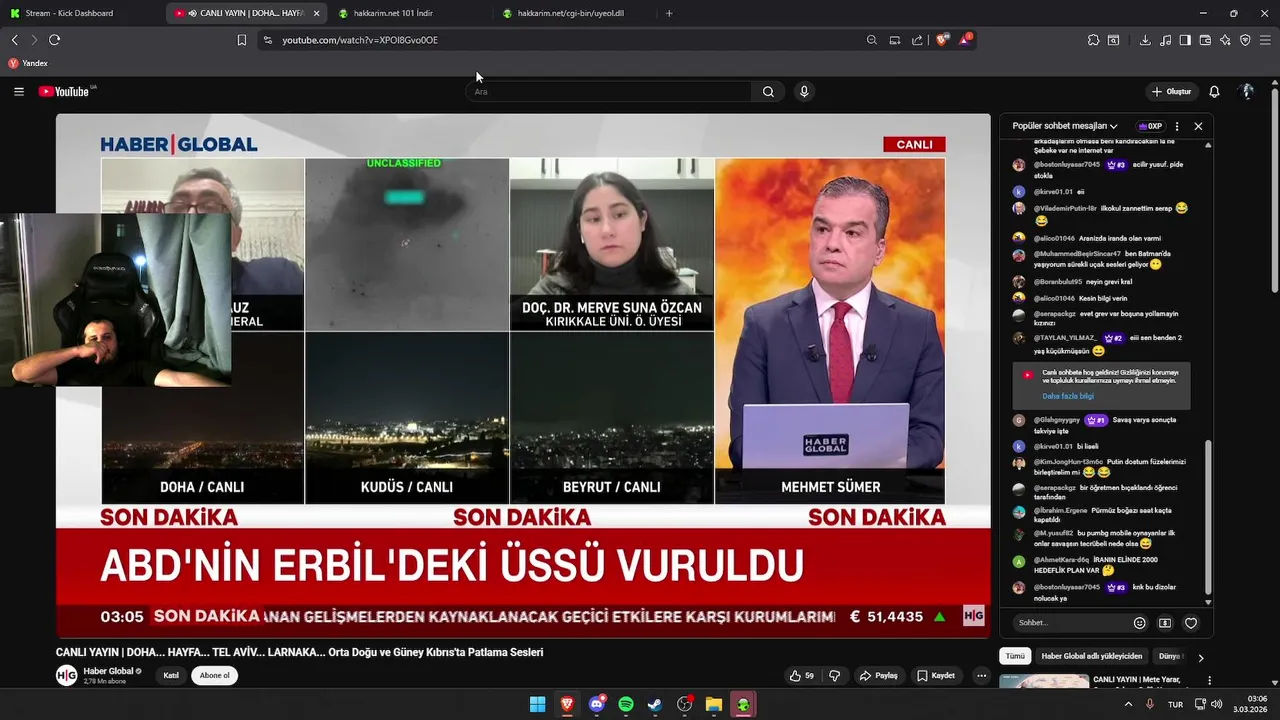Open a new browser tab
Image resolution: width=1280 pixels, height=720 pixels.
click(x=669, y=13)
